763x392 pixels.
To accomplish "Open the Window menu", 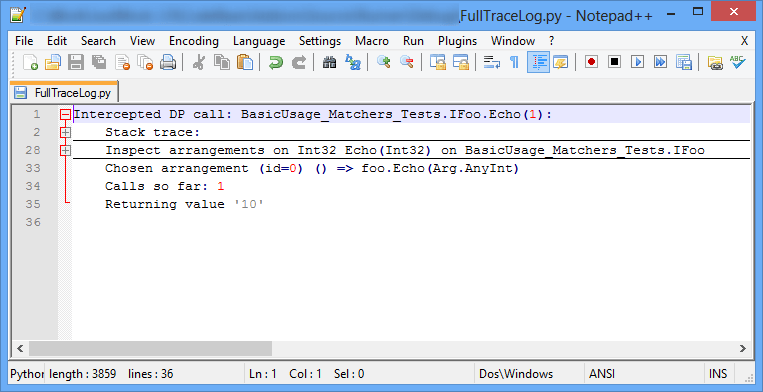I will (x=513, y=41).
